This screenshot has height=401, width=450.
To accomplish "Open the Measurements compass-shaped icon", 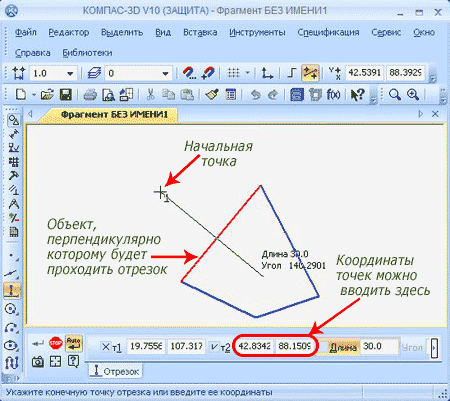I will click(13, 204).
